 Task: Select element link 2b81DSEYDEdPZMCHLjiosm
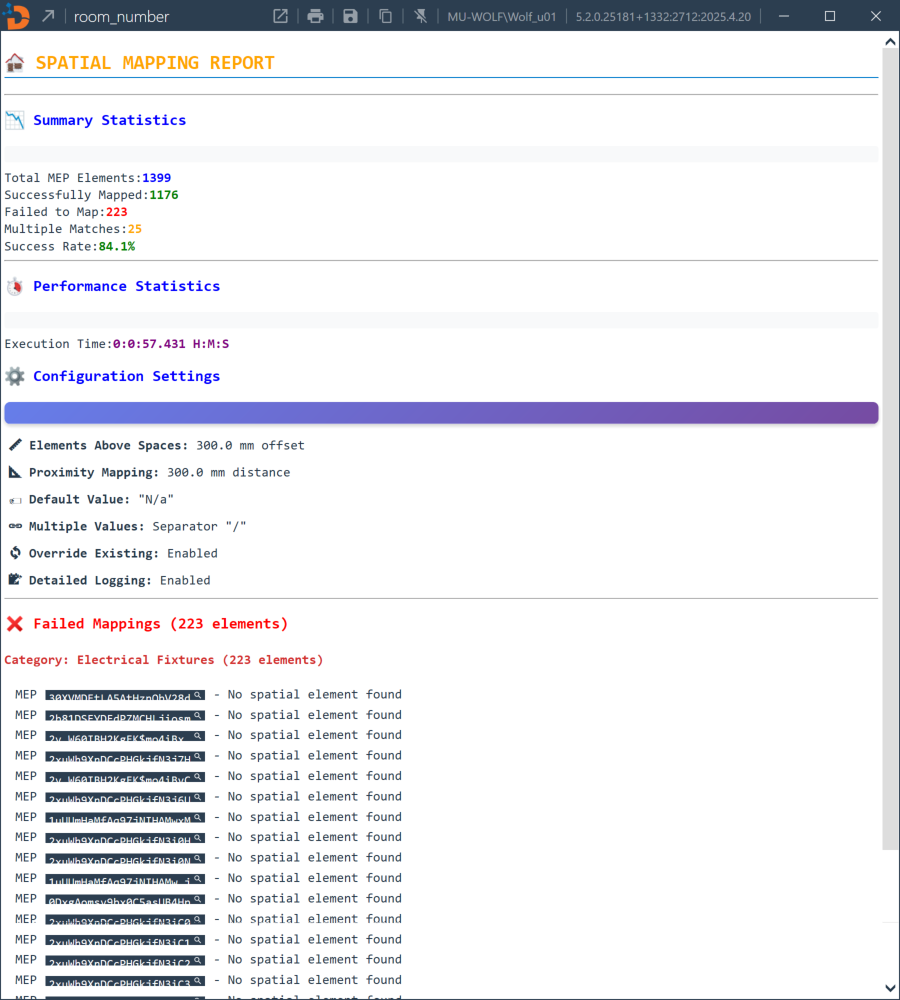118,716
